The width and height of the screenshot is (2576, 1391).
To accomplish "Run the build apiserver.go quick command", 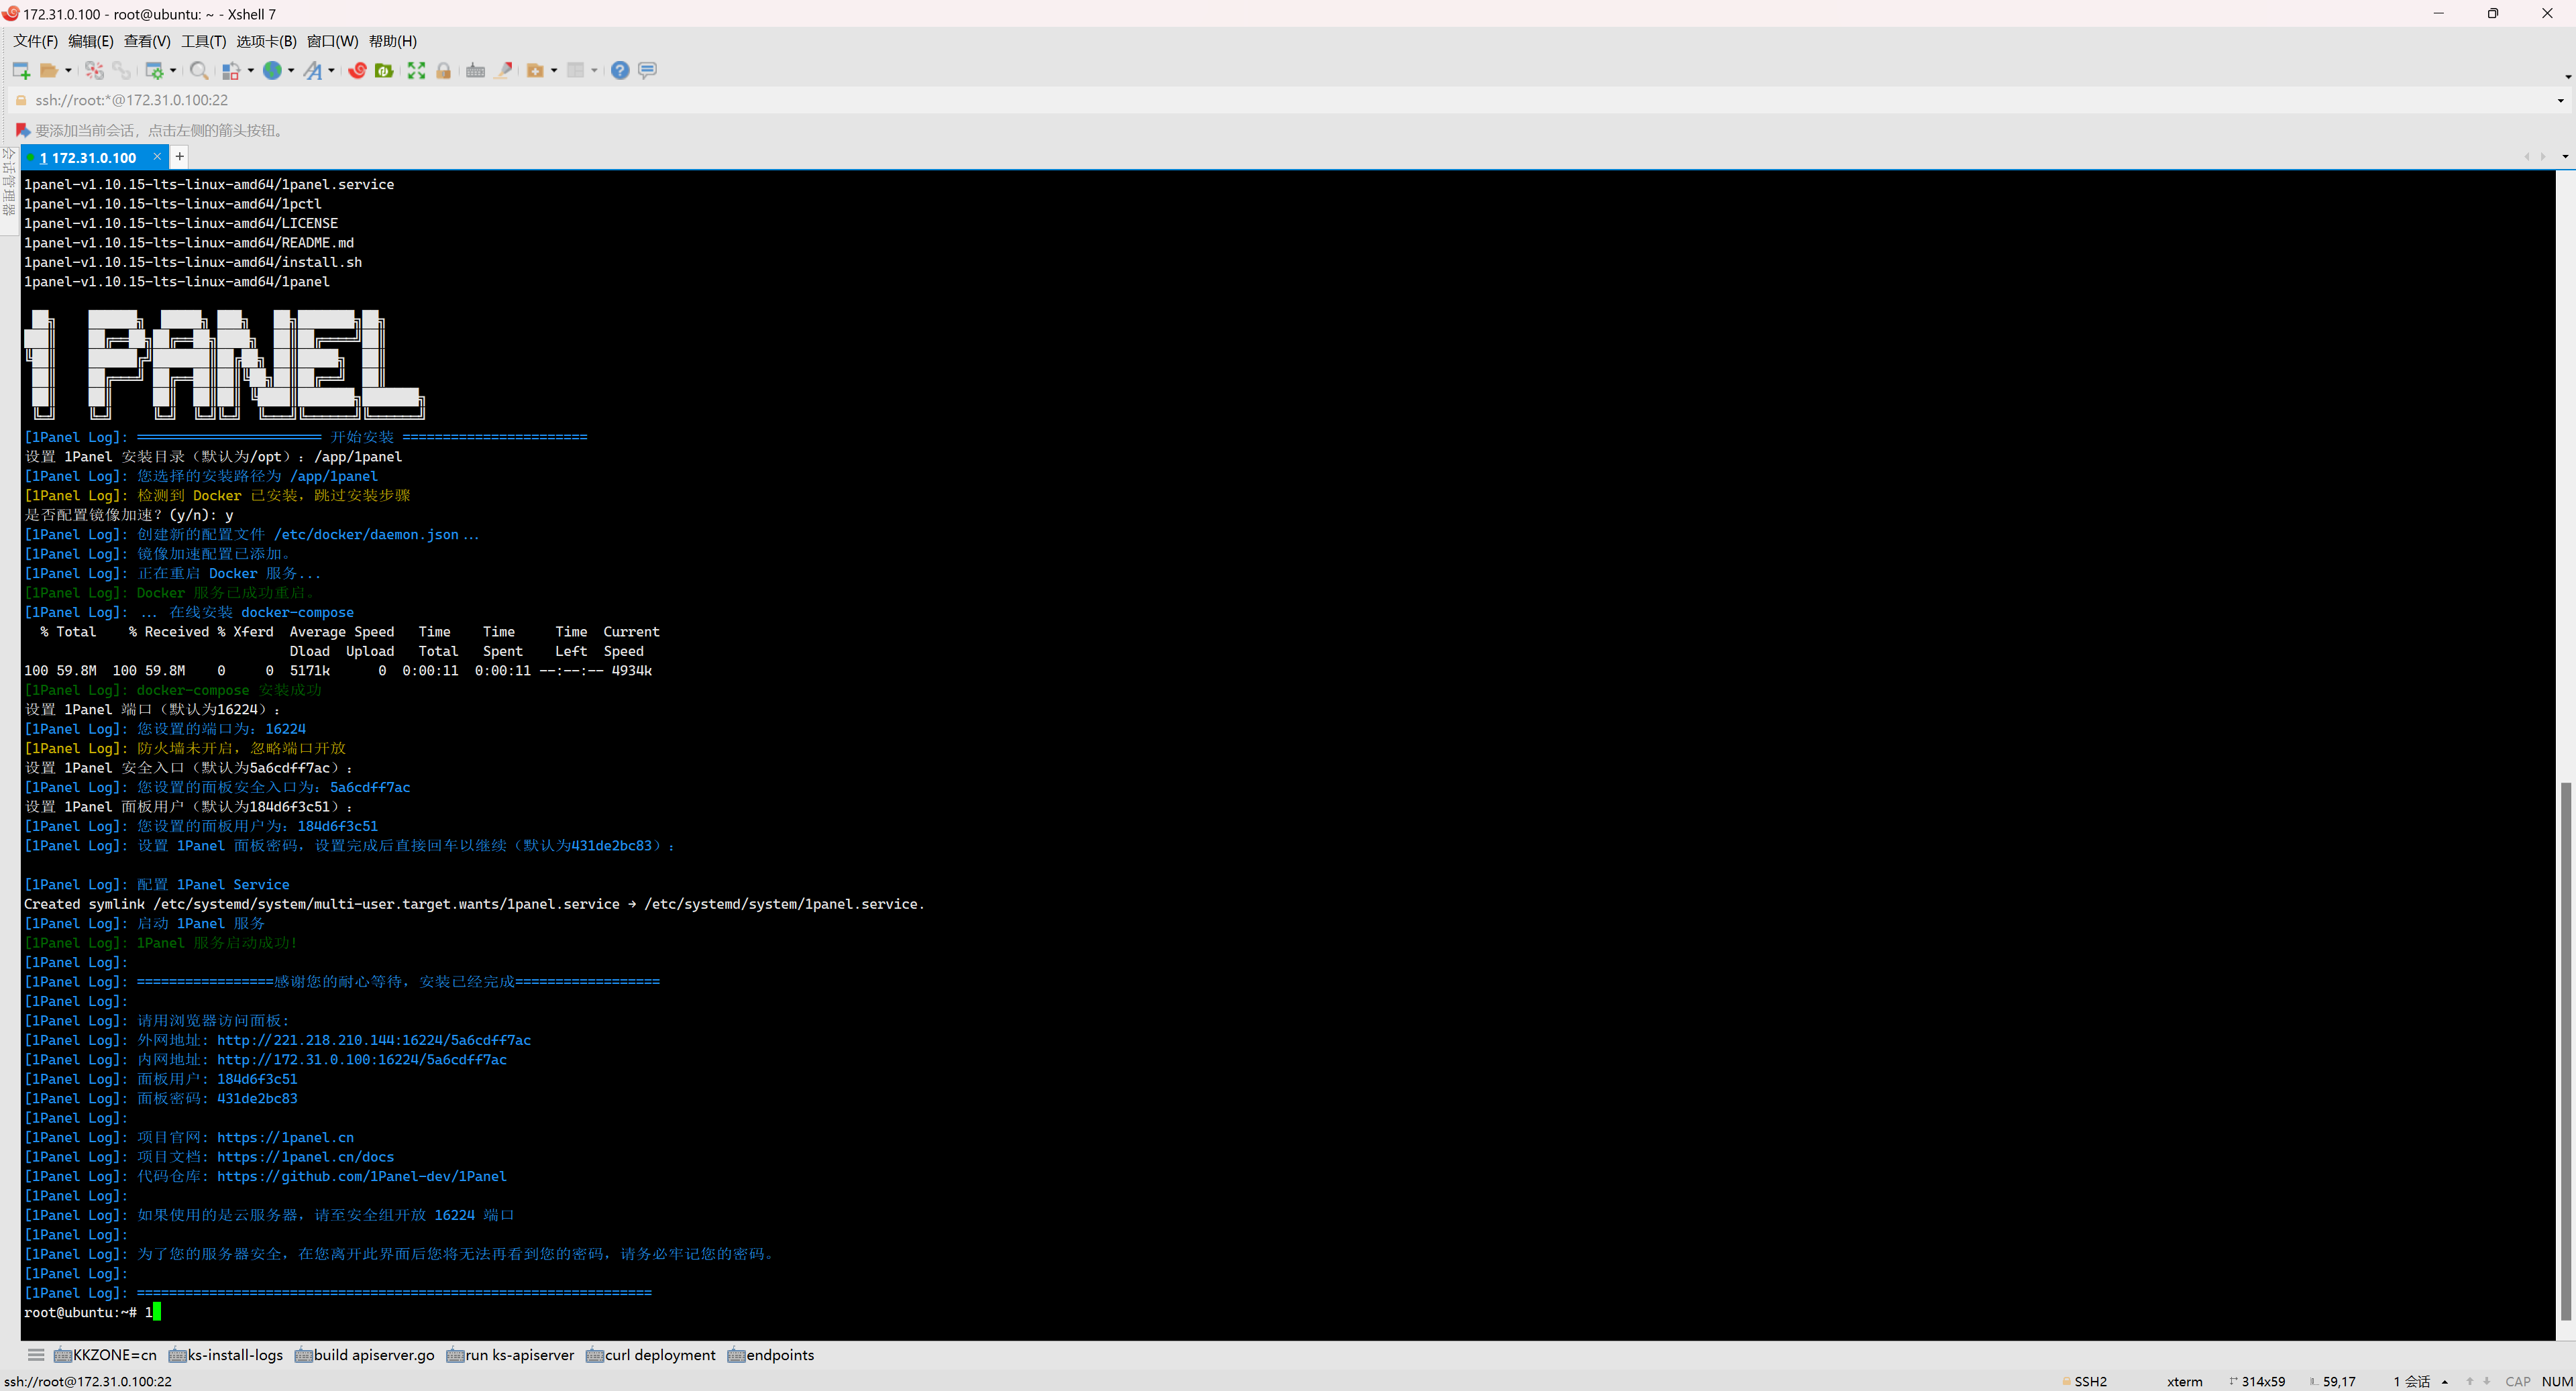I will tap(364, 1355).
